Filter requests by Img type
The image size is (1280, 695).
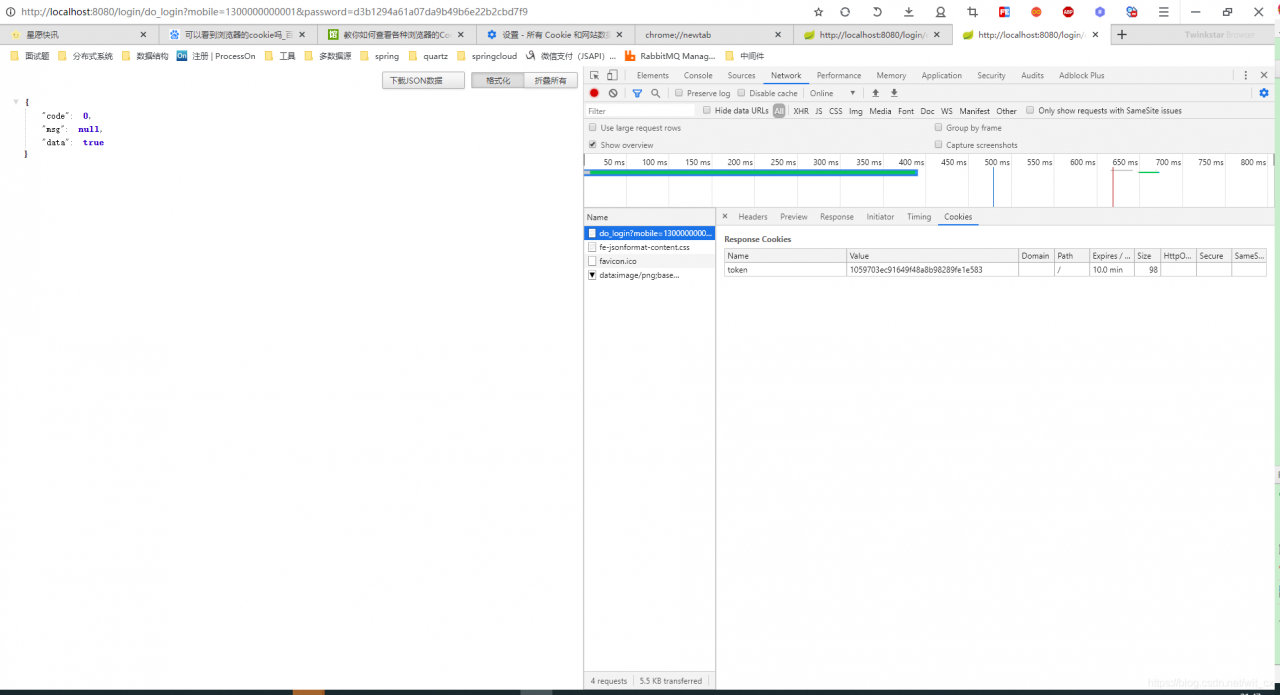[x=856, y=111]
